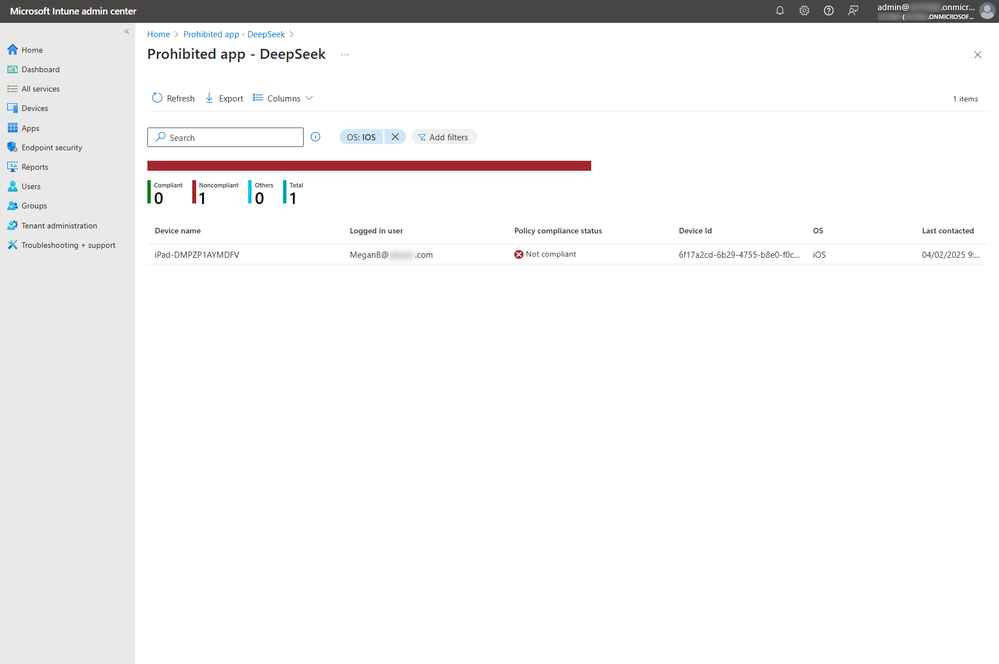Open the notifications bell

point(780,11)
